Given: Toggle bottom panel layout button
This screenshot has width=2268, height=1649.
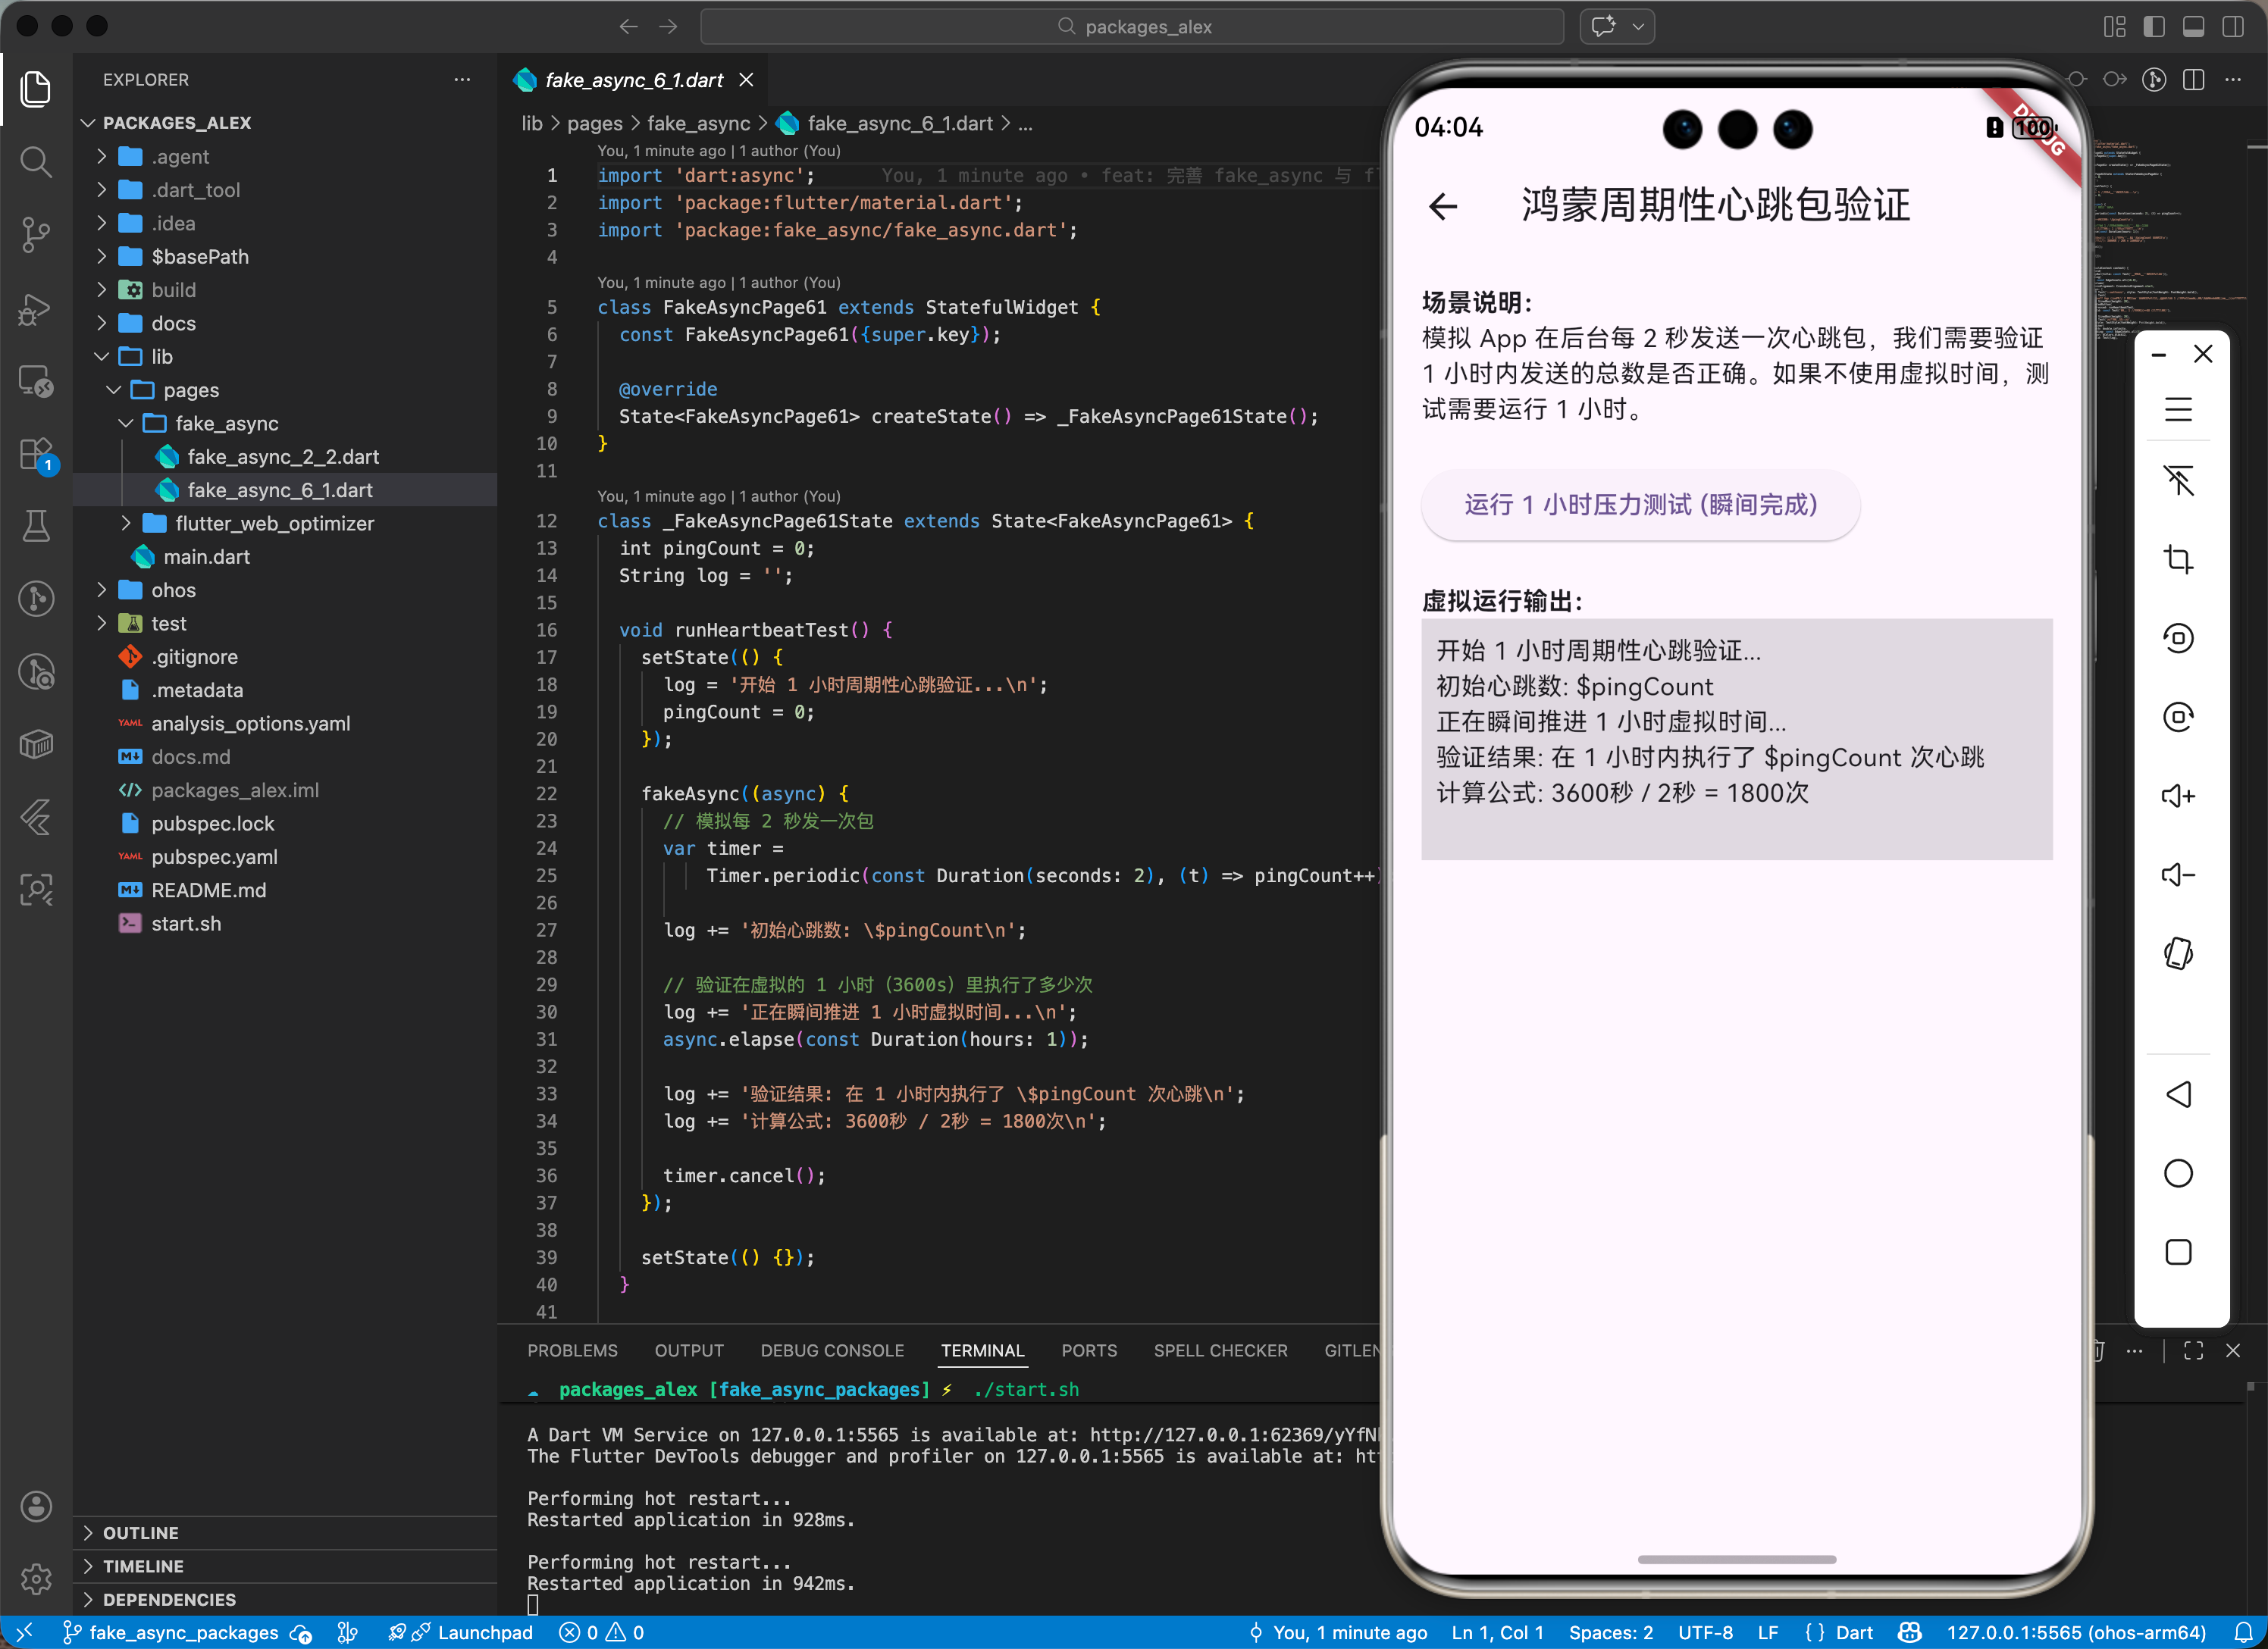Looking at the screenshot, I should (2193, 27).
